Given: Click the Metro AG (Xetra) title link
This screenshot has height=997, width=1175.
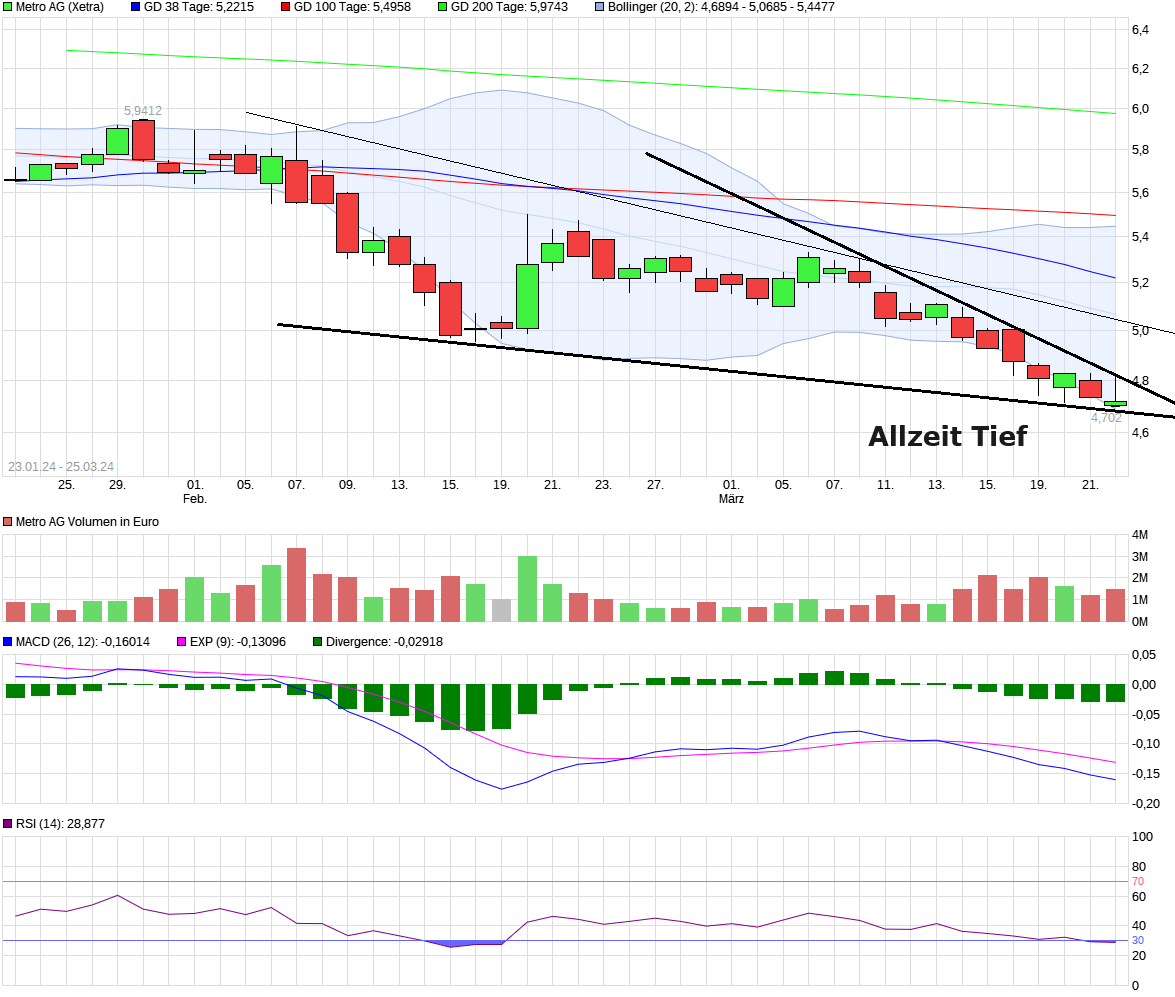Looking at the screenshot, I should click(x=55, y=8).
